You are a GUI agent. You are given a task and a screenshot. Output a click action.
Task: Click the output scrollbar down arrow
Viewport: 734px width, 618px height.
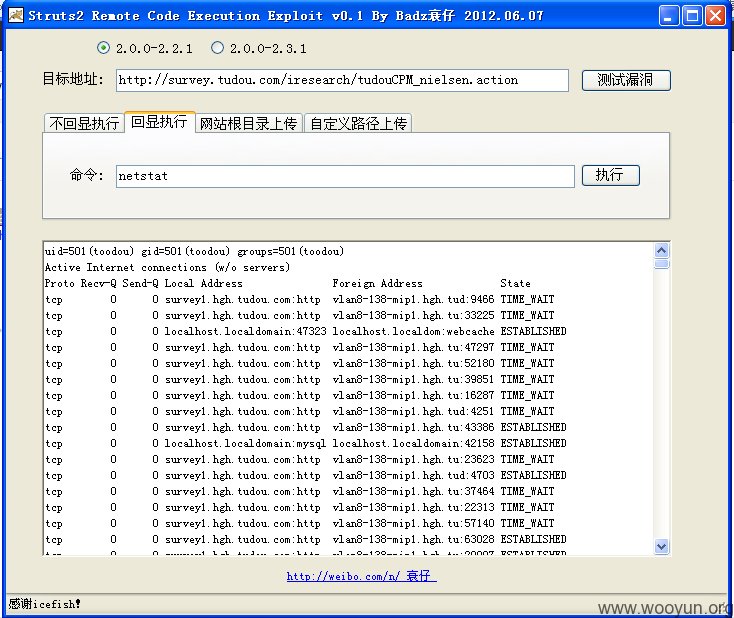pos(661,546)
